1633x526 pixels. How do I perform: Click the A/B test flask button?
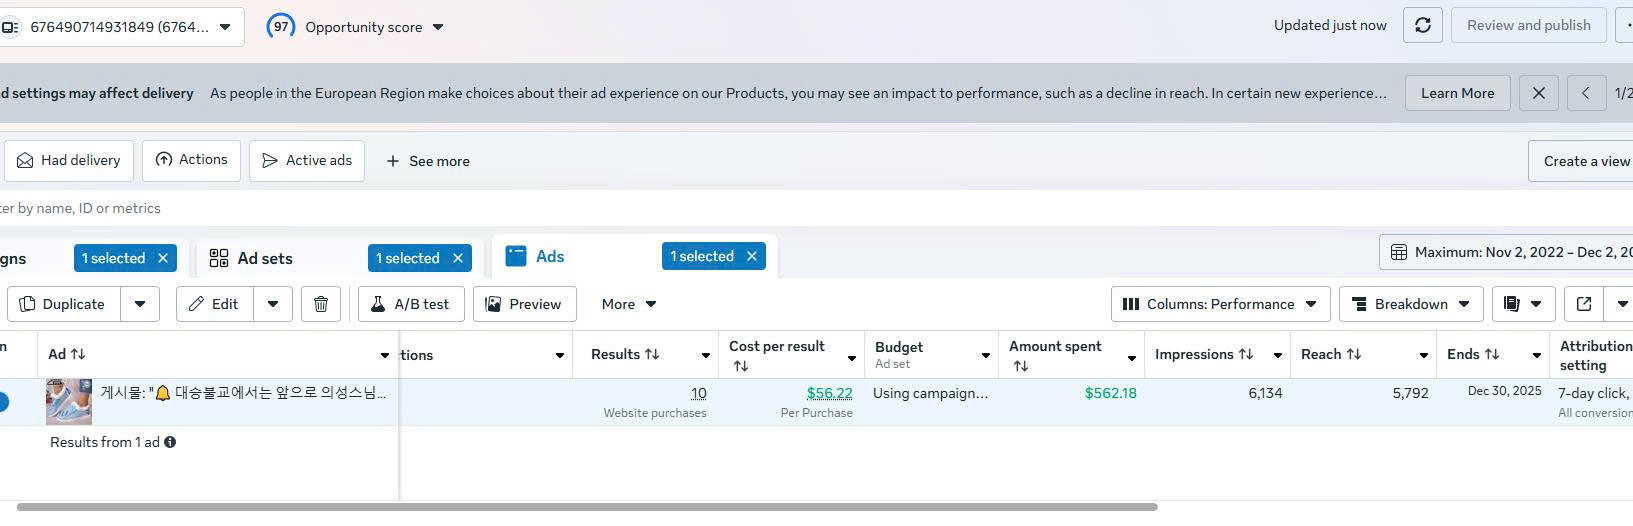pyautogui.click(x=411, y=304)
